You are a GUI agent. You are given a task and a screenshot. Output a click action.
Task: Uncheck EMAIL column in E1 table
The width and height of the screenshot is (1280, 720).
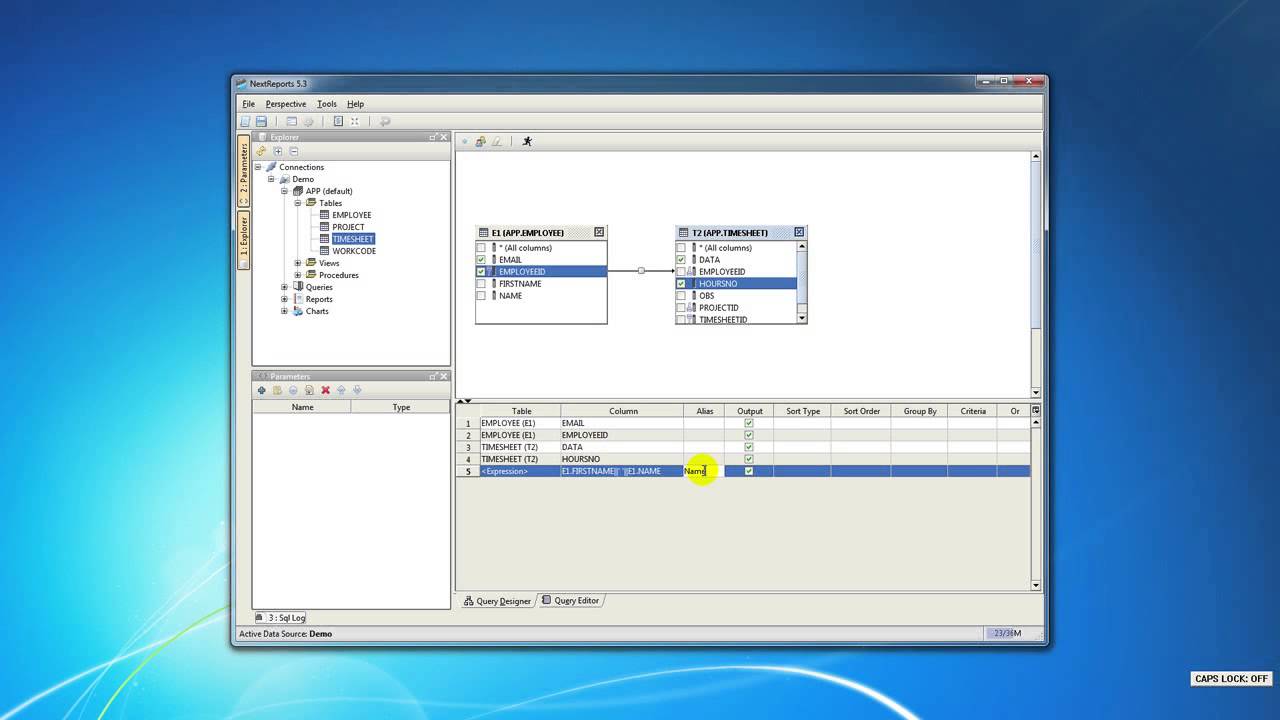pyautogui.click(x=481, y=260)
